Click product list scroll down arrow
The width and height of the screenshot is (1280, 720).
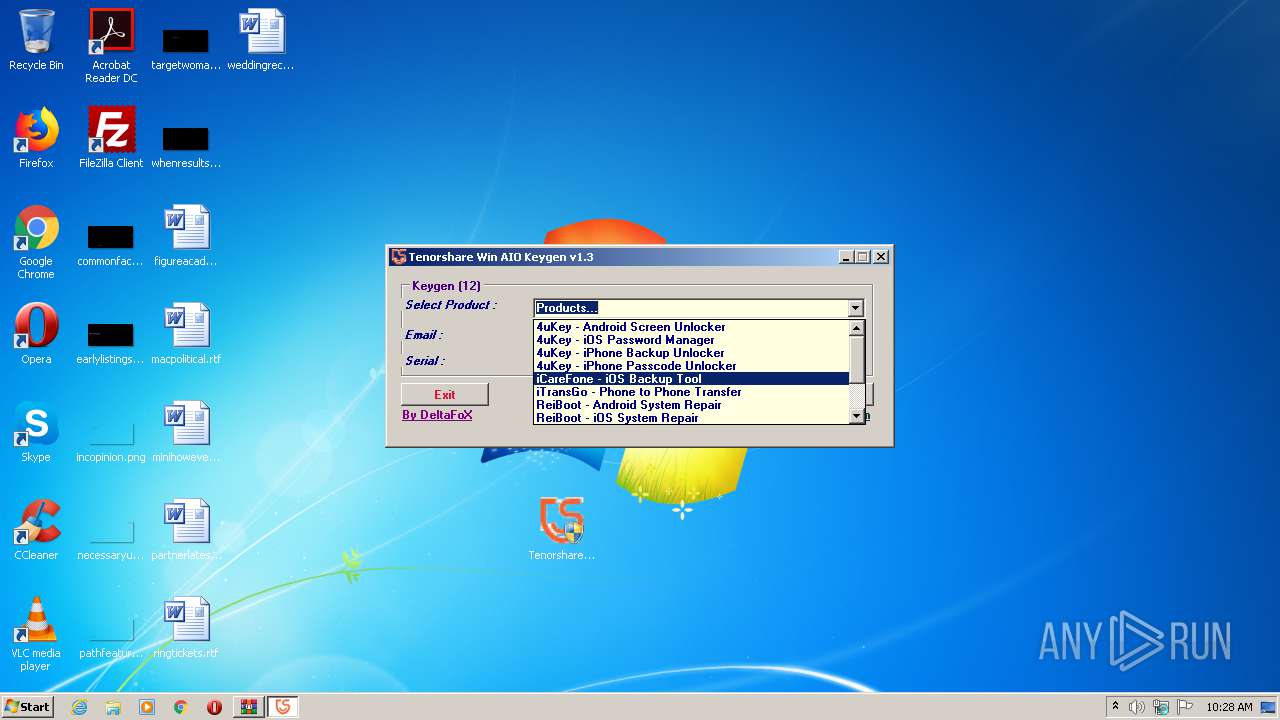coord(856,416)
